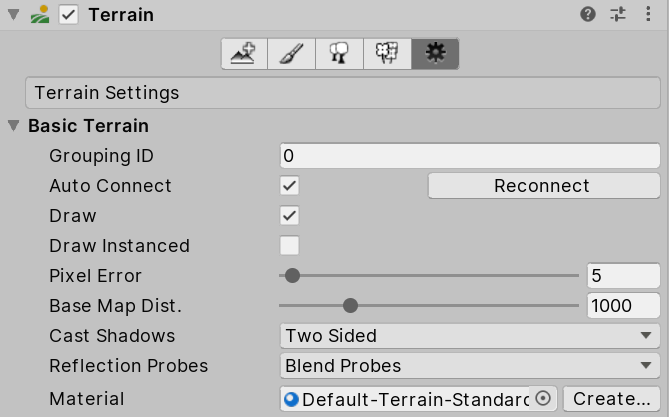Select the Create Neighbor Terrains tool
This screenshot has height=417, width=669.
(244, 54)
